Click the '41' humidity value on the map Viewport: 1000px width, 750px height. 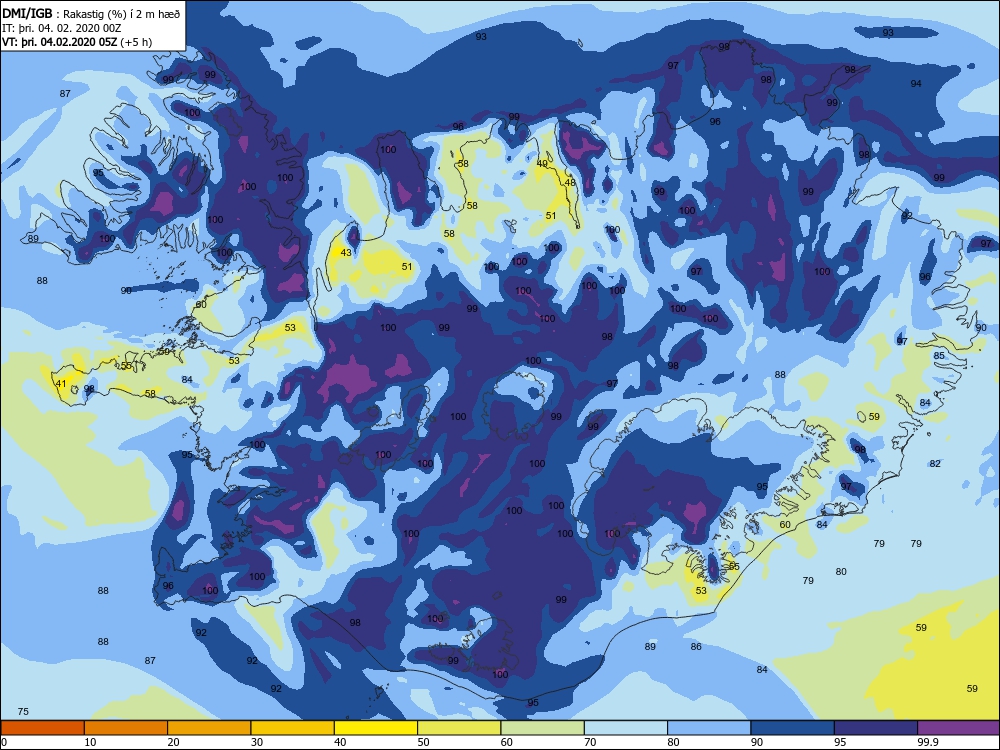(x=61, y=383)
